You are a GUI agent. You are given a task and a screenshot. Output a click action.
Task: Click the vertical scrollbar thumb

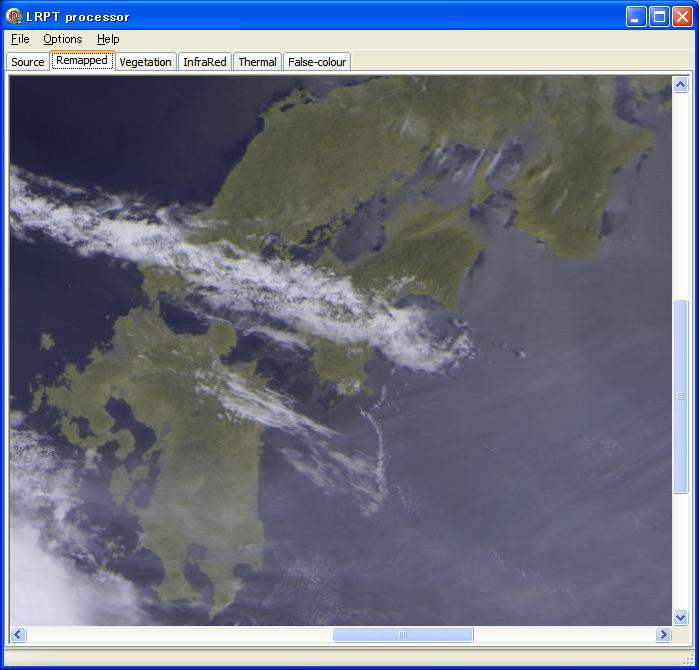point(680,396)
